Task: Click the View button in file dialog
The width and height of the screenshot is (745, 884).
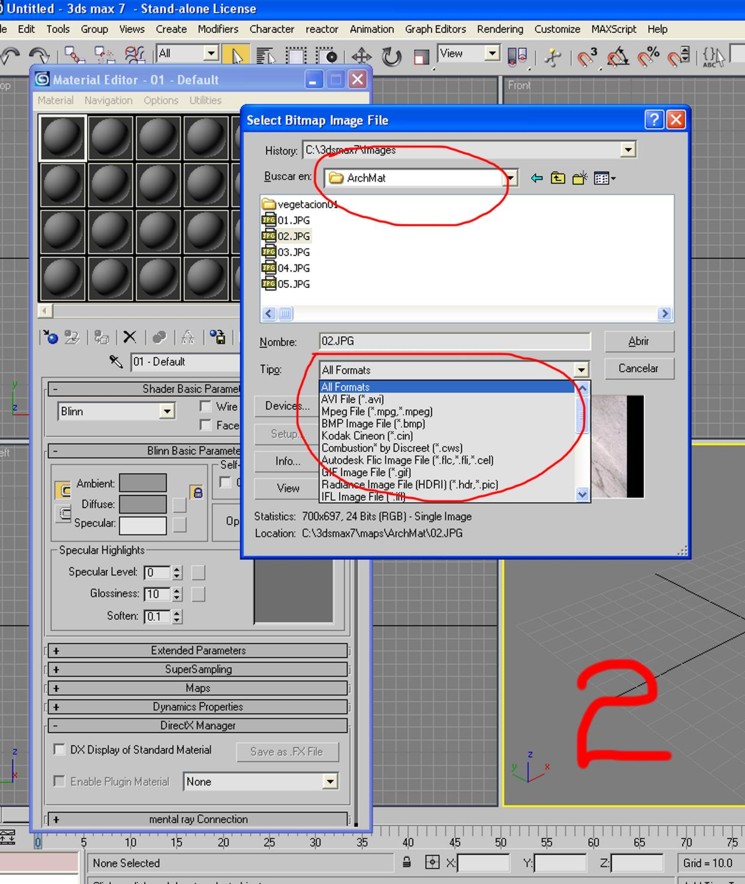Action: click(287, 488)
